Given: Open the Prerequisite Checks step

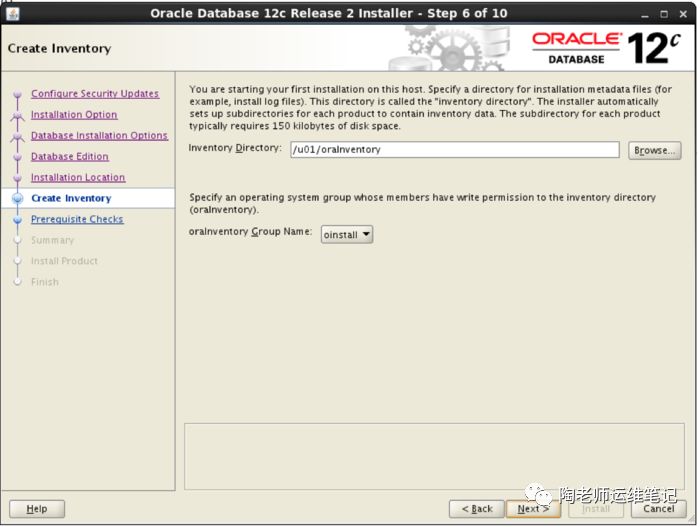Looking at the screenshot, I should [x=77, y=219].
